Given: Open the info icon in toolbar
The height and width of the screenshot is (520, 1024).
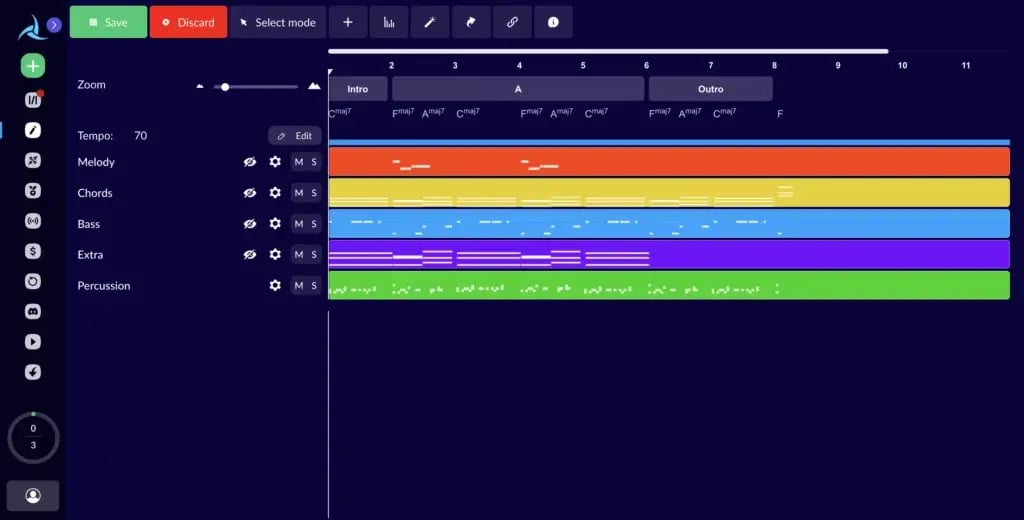Looking at the screenshot, I should tap(553, 22).
